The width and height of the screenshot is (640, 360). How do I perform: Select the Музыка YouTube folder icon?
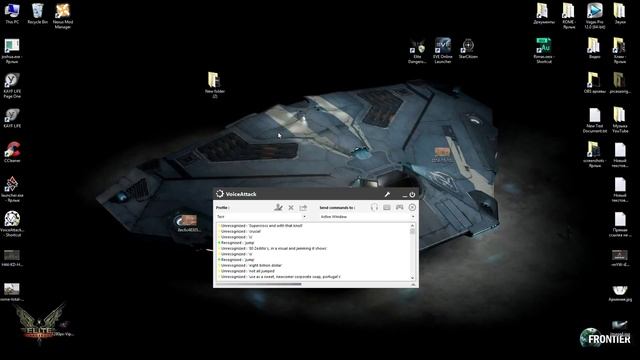tap(620, 120)
